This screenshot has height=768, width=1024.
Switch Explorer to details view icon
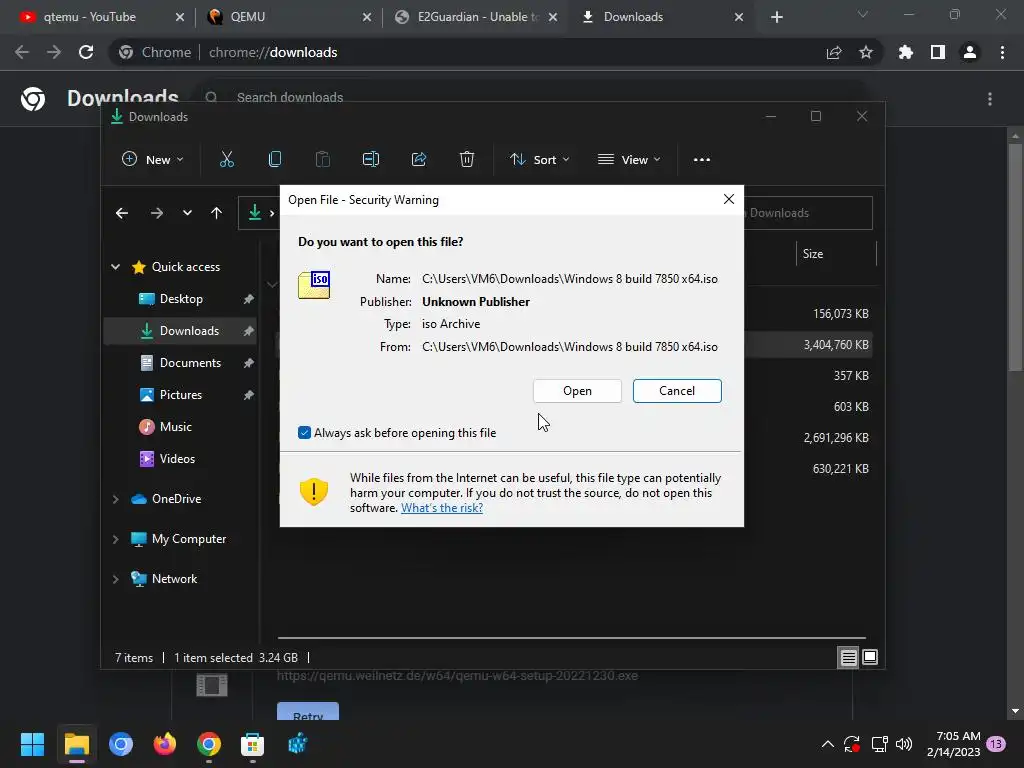(x=848, y=658)
